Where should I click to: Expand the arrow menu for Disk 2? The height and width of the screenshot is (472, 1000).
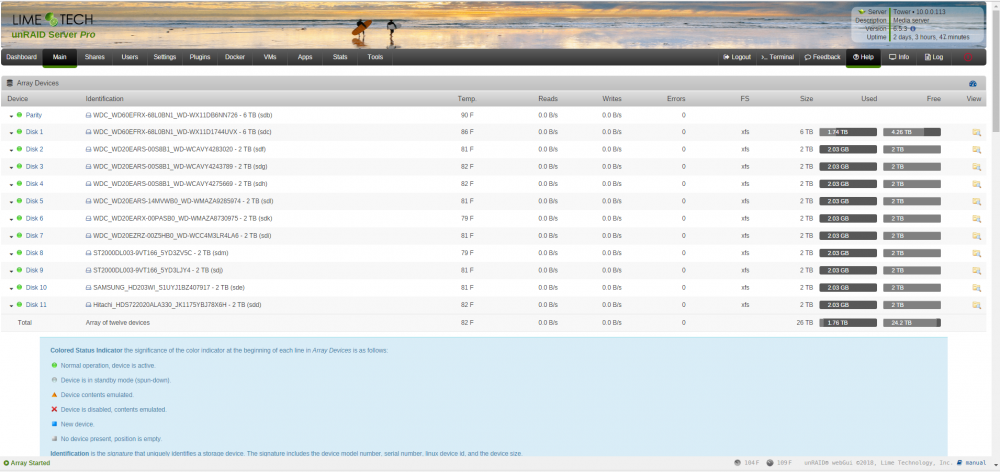[11, 150]
